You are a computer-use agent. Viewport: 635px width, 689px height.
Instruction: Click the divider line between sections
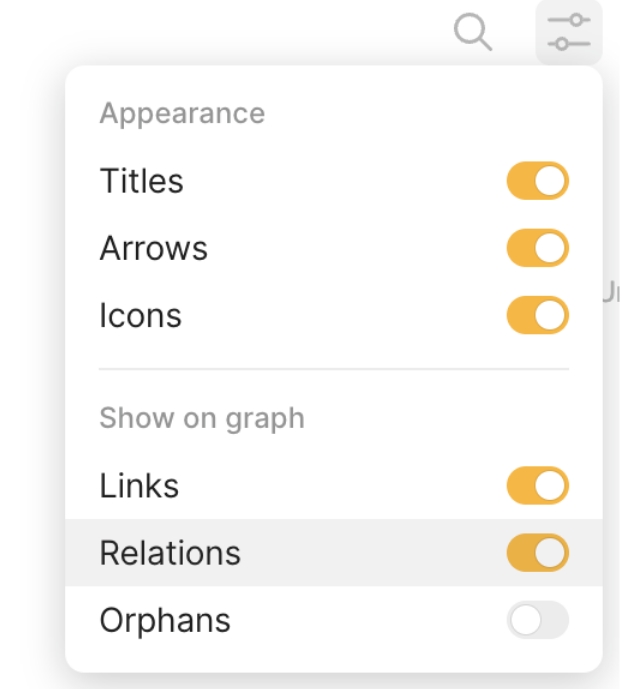pos(334,369)
